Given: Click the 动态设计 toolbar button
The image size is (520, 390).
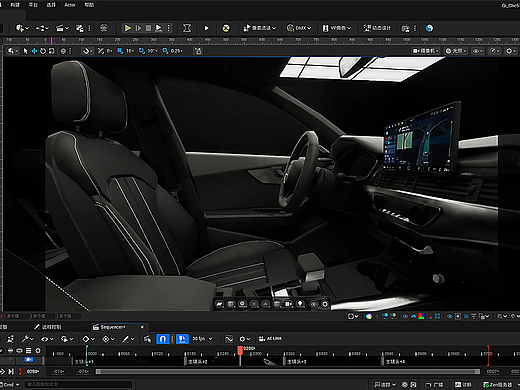Looking at the screenshot, I should pos(377,28).
